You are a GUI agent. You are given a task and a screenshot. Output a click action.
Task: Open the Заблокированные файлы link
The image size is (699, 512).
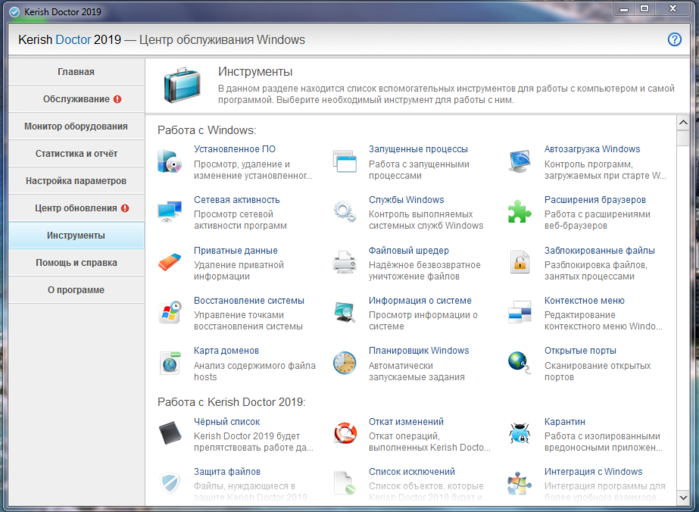pyautogui.click(x=599, y=250)
